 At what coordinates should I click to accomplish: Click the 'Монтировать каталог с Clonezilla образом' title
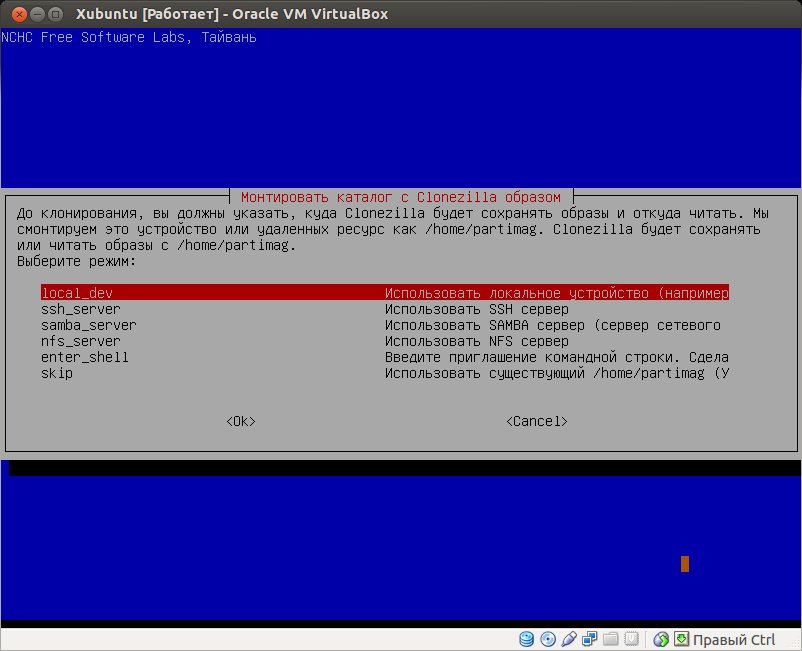[401, 197]
